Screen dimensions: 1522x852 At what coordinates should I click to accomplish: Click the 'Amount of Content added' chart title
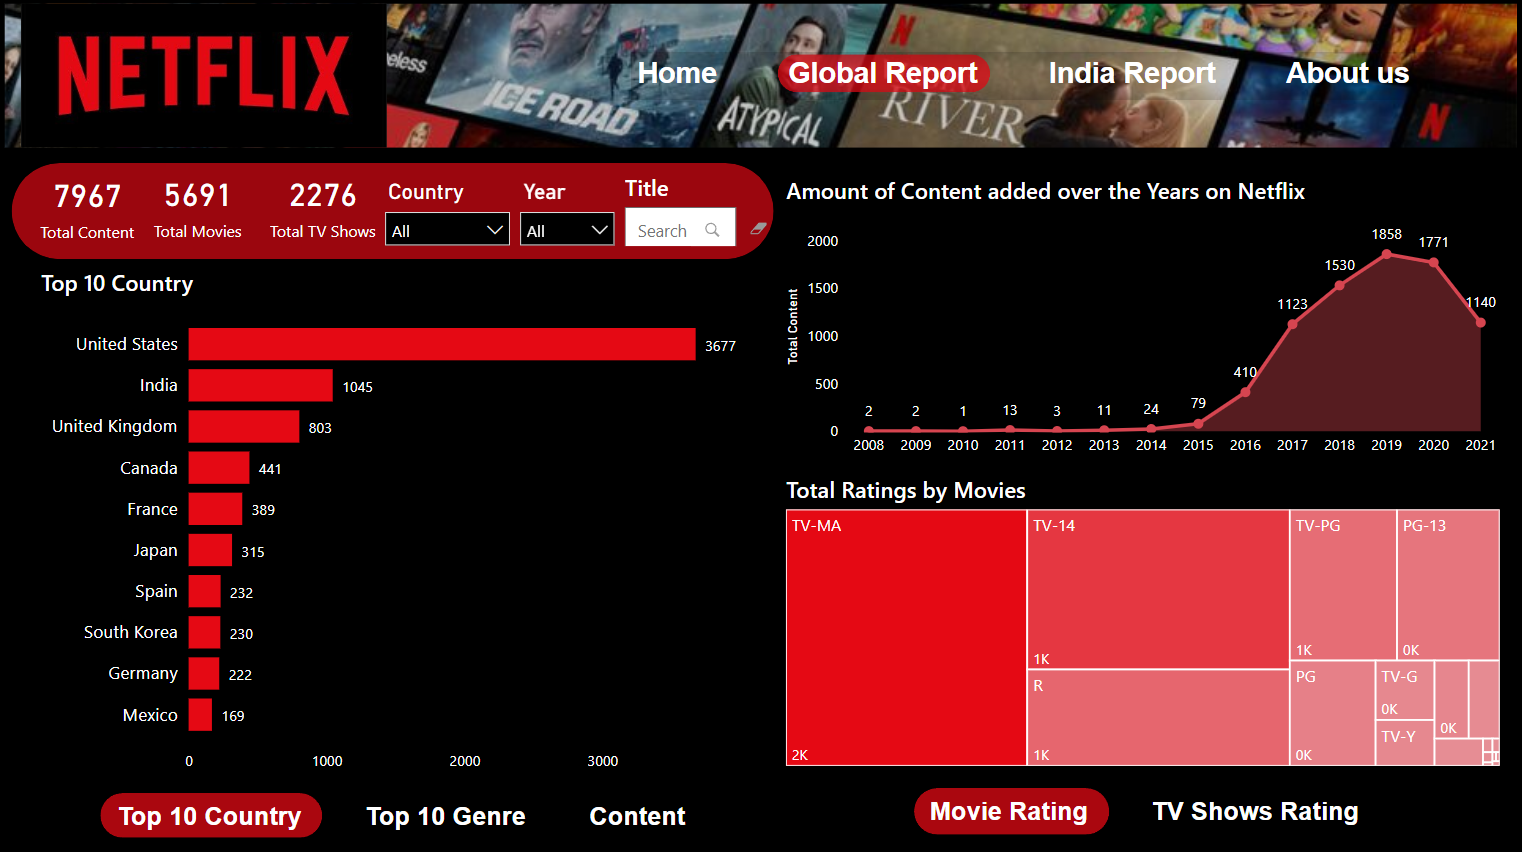click(x=1045, y=191)
